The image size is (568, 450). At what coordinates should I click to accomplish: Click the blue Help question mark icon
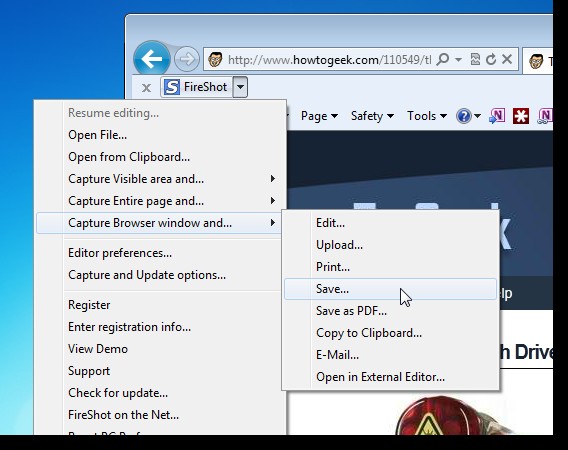point(464,116)
